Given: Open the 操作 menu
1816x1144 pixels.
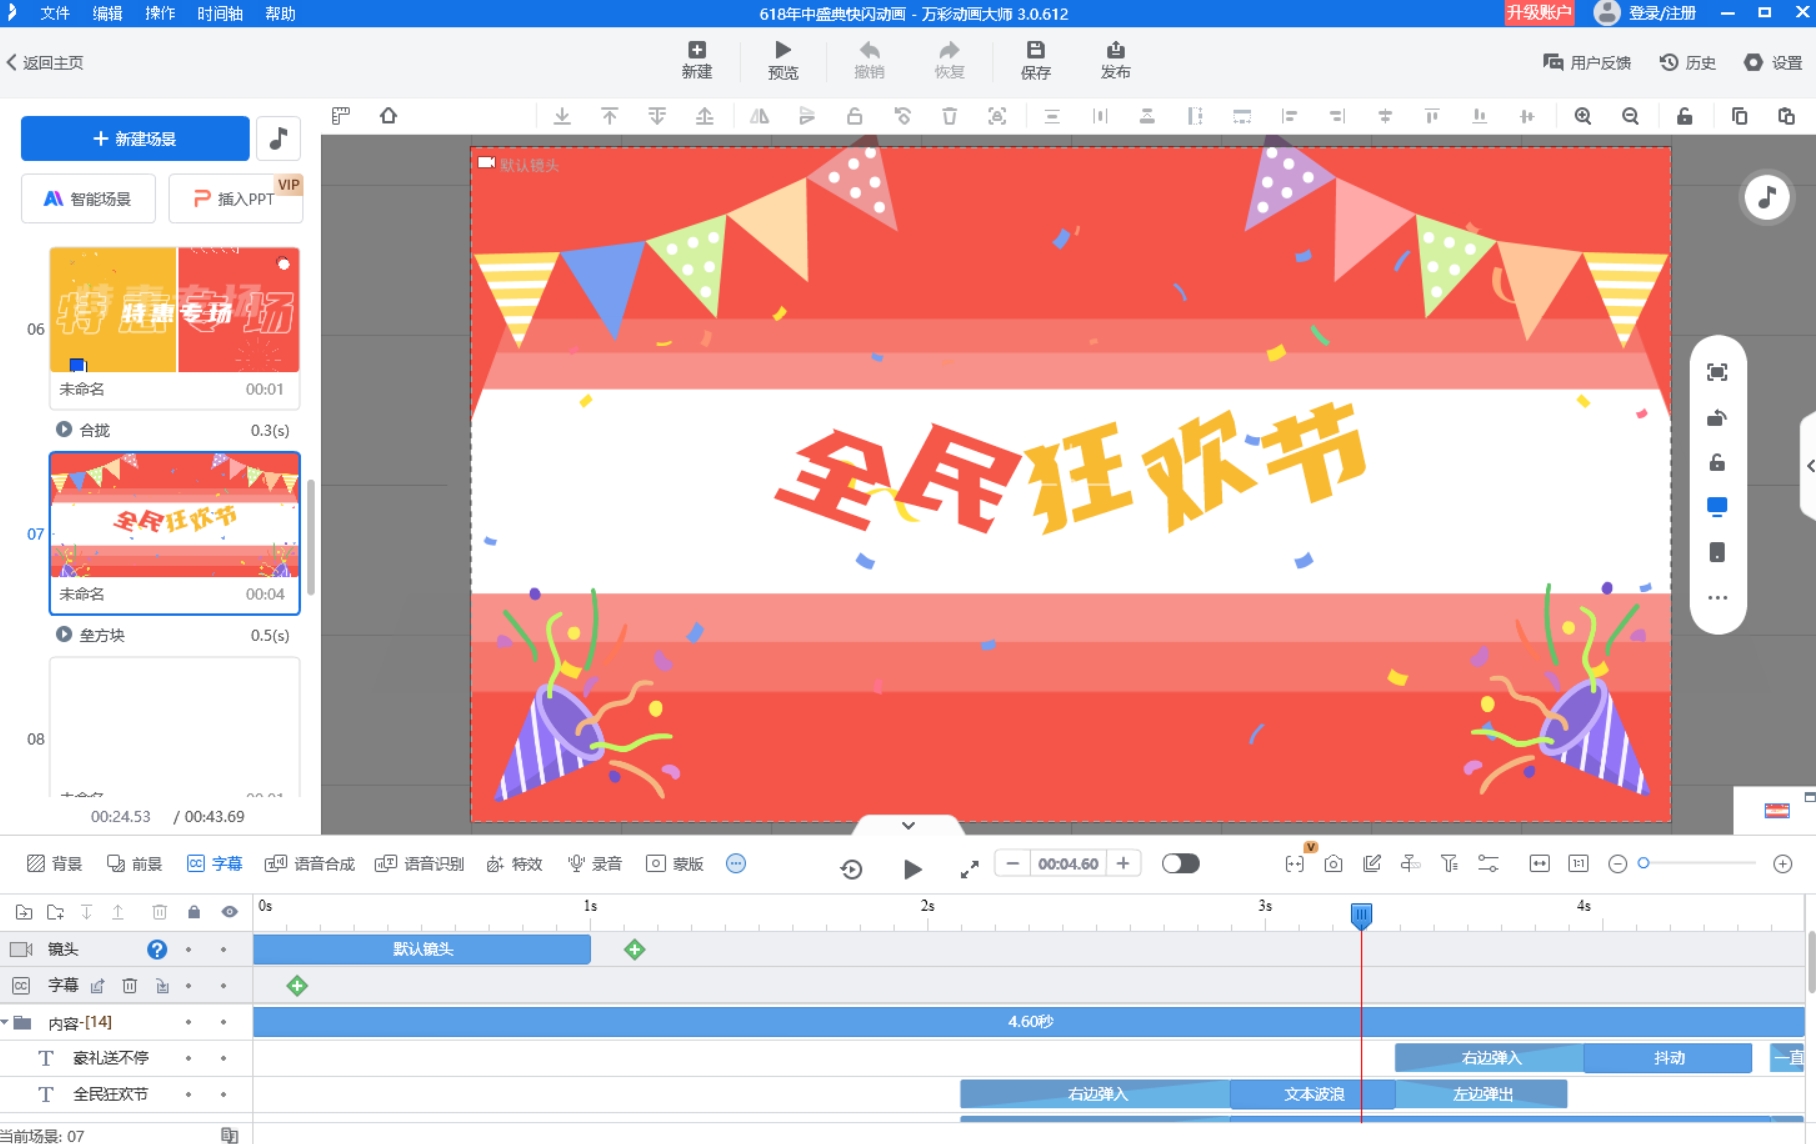Looking at the screenshot, I should 160,13.
